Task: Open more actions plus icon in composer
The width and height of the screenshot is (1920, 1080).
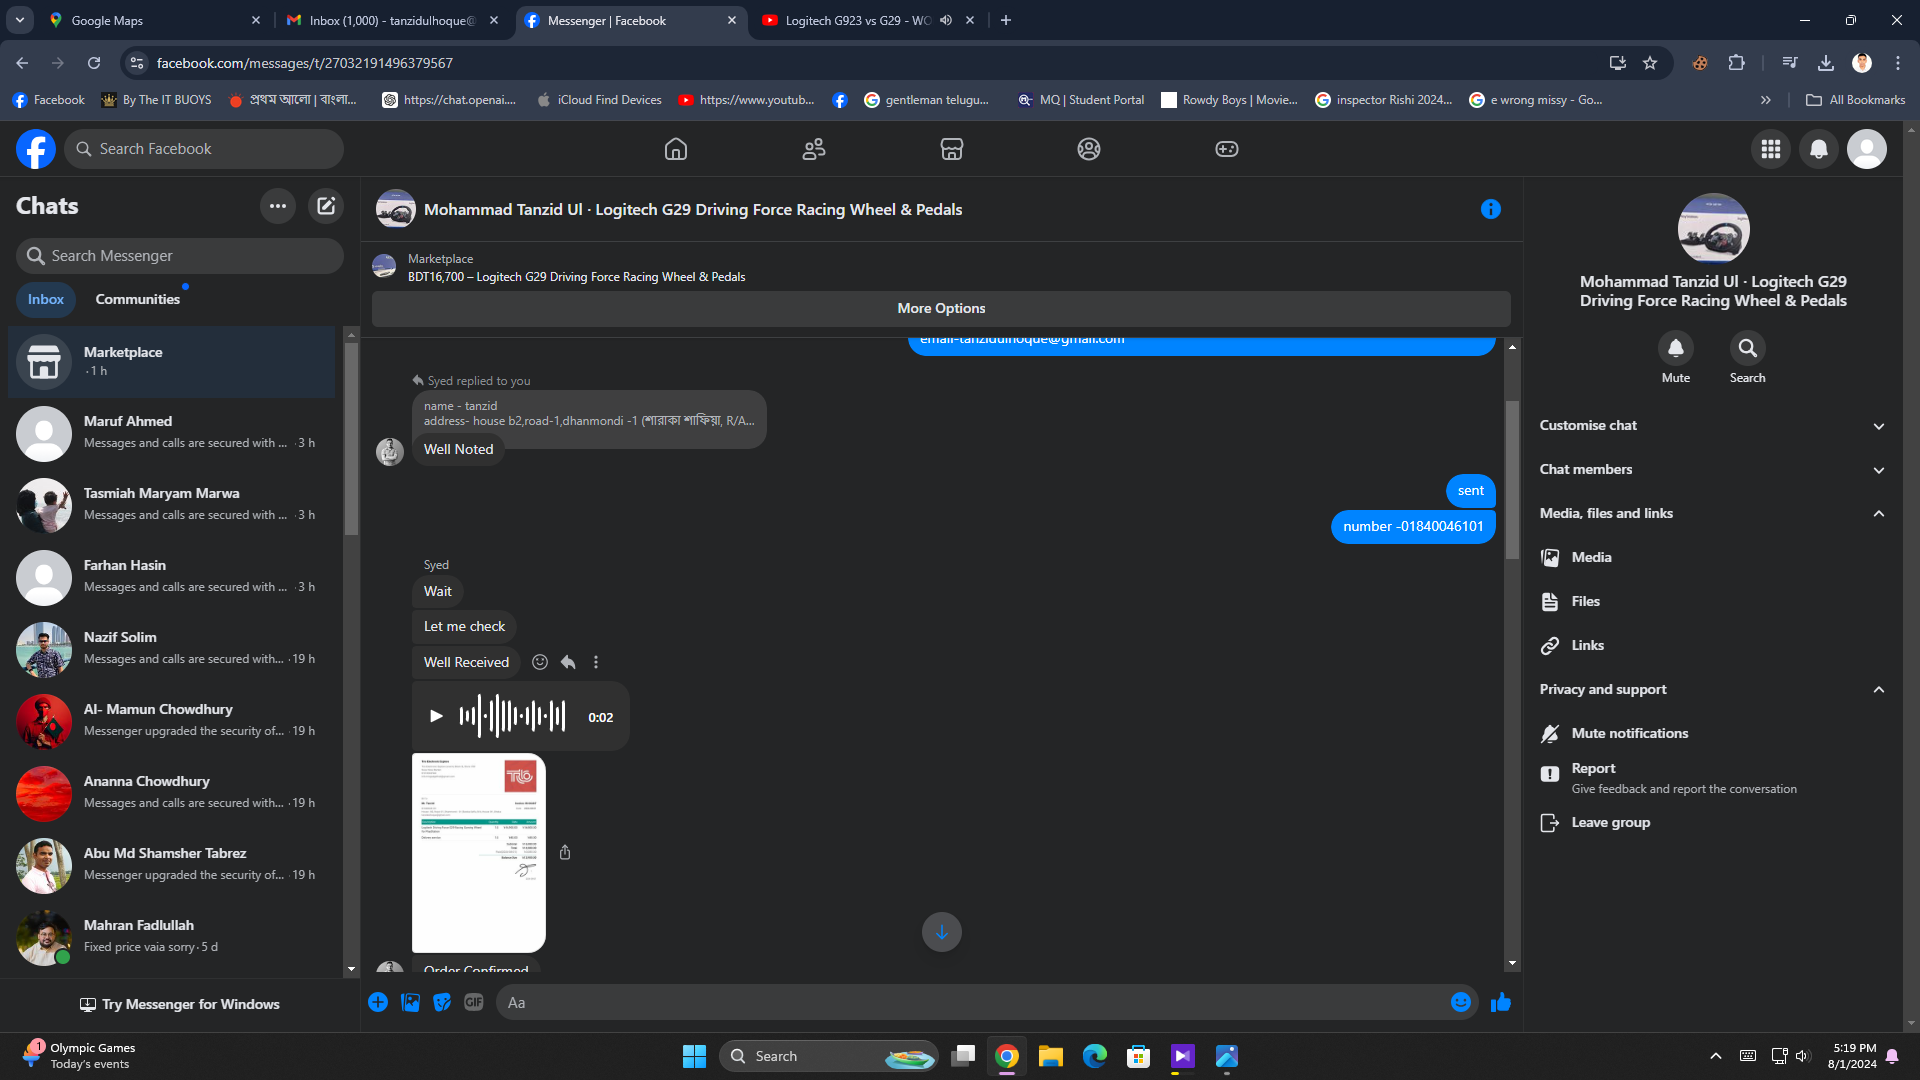Action: (x=378, y=1002)
